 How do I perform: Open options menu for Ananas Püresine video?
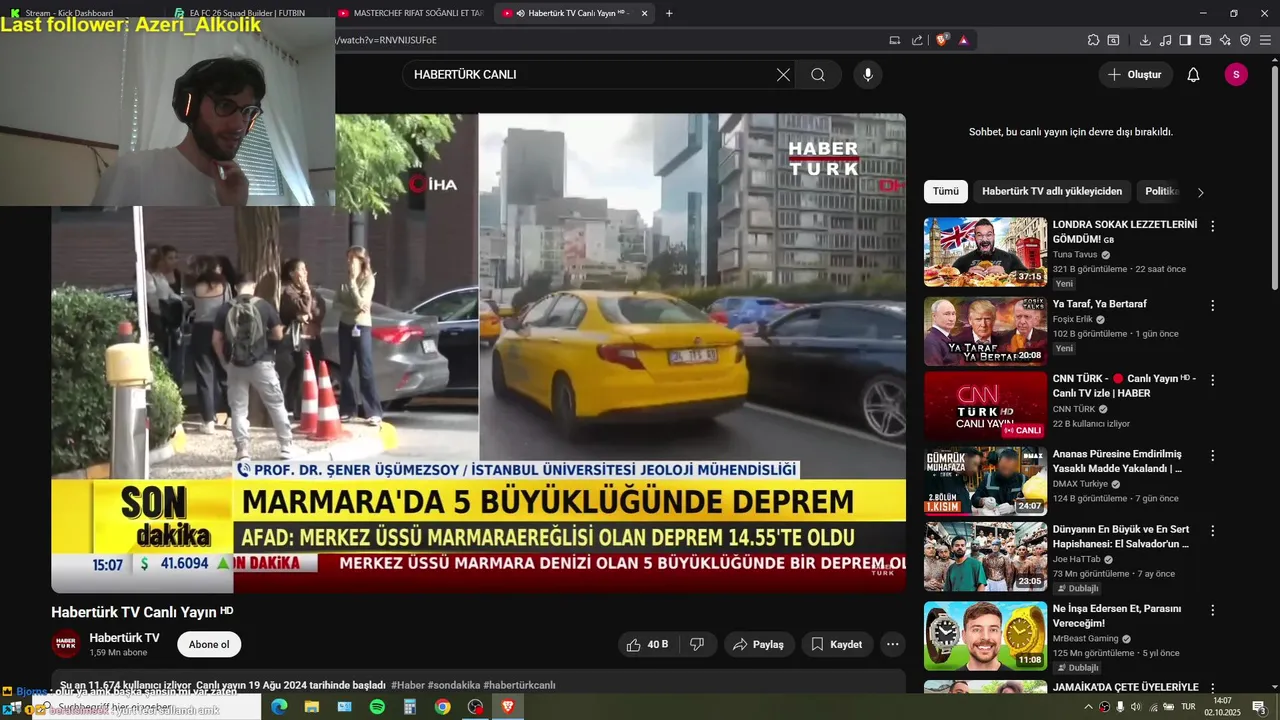(x=1212, y=456)
